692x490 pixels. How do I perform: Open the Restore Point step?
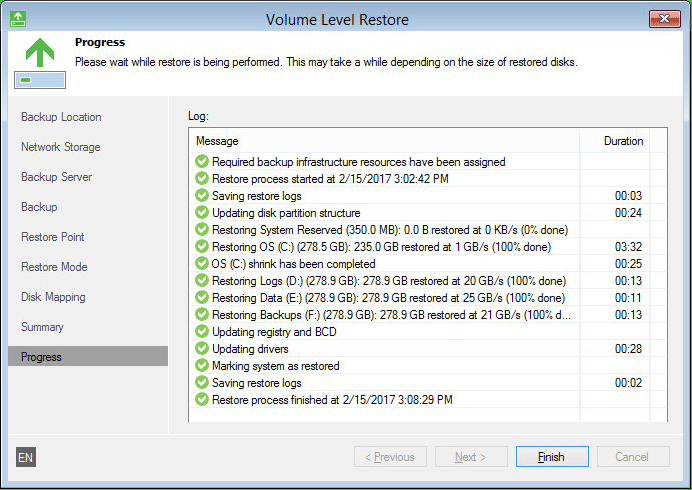53,237
